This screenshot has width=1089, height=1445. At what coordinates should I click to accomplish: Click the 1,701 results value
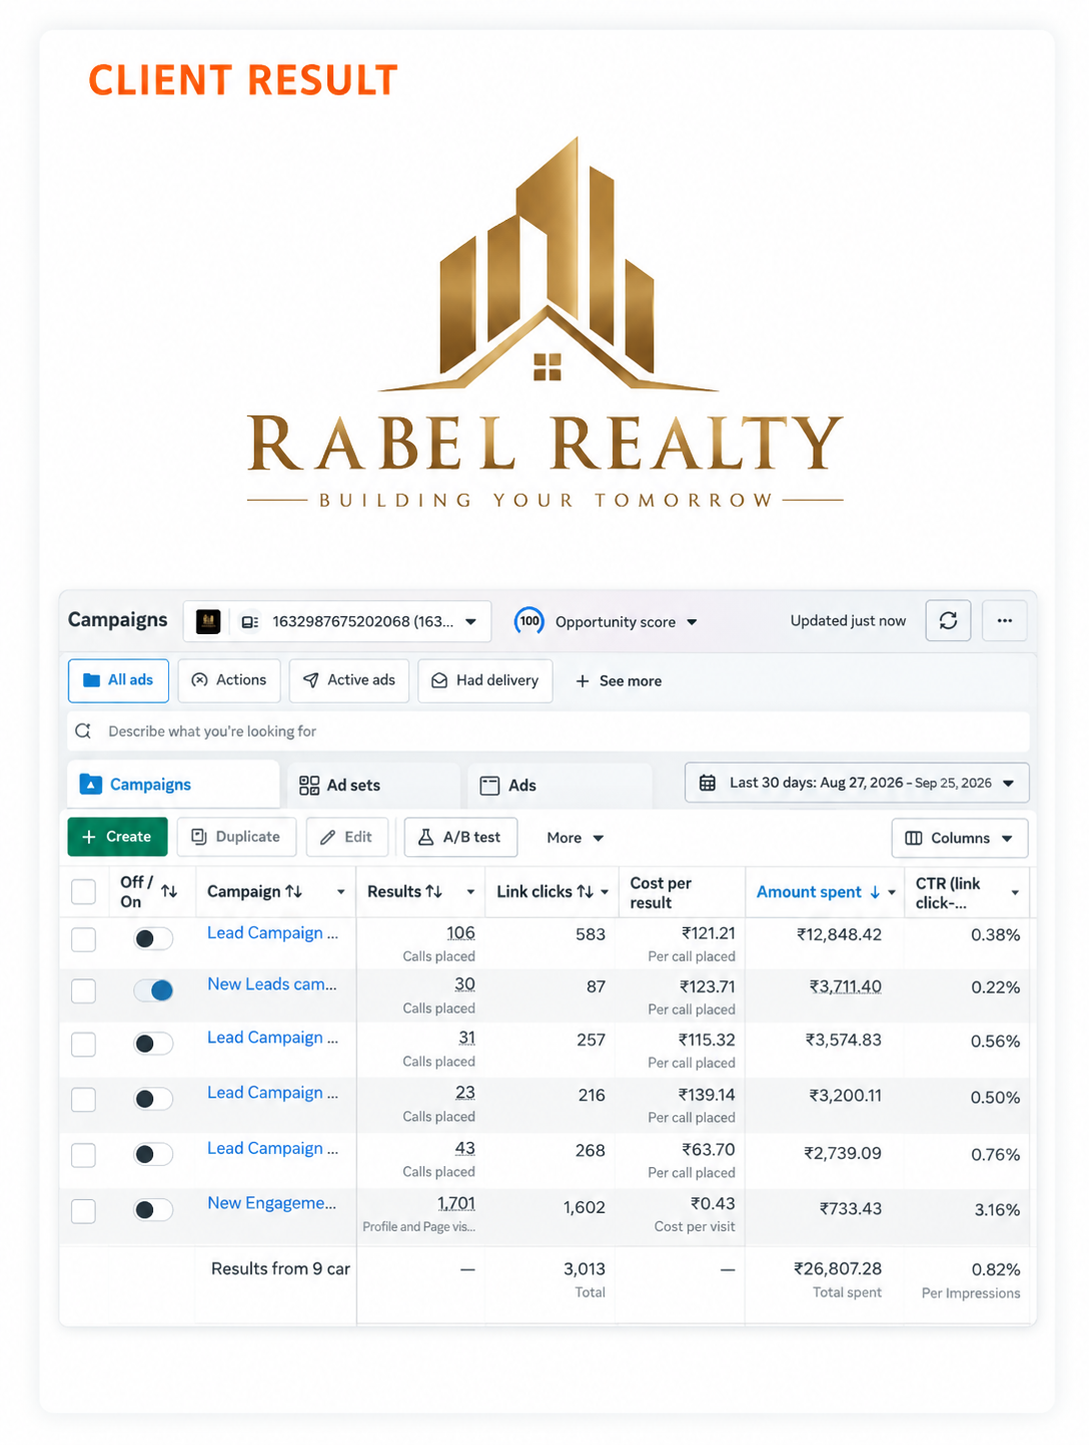click(x=456, y=1203)
